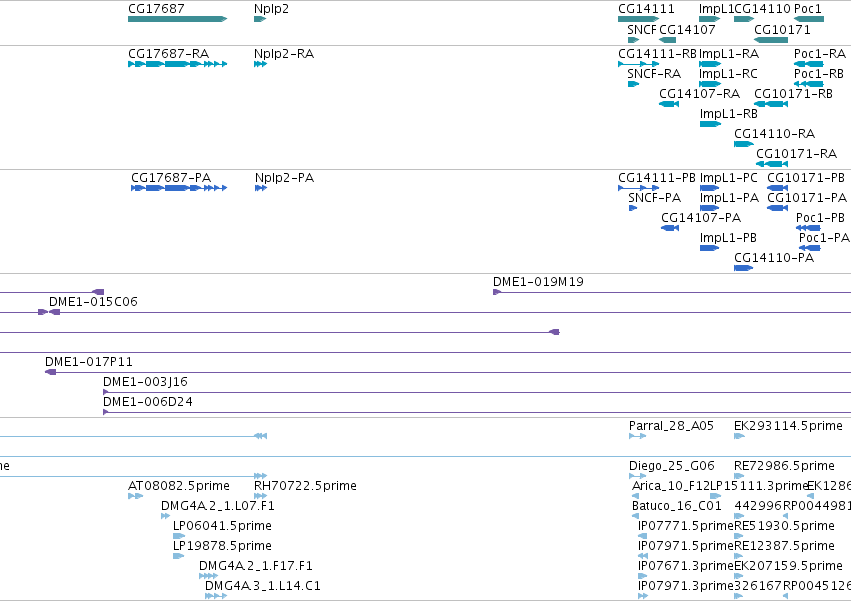Click the IP07771.5prime EST label

pyautogui.click(x=686, y=527)
